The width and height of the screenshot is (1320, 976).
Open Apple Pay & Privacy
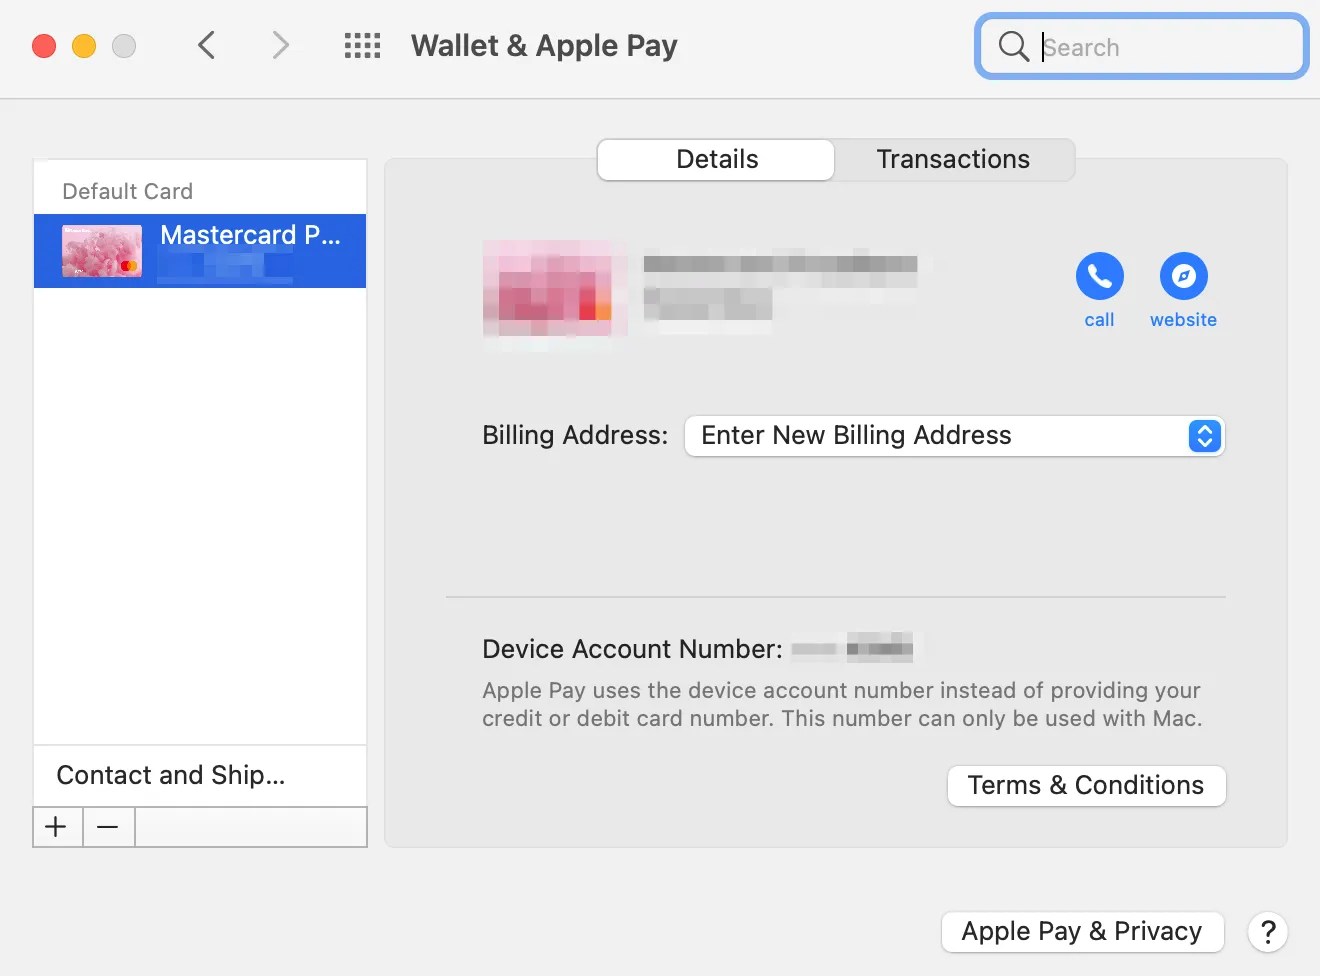tap(1081, 931)
